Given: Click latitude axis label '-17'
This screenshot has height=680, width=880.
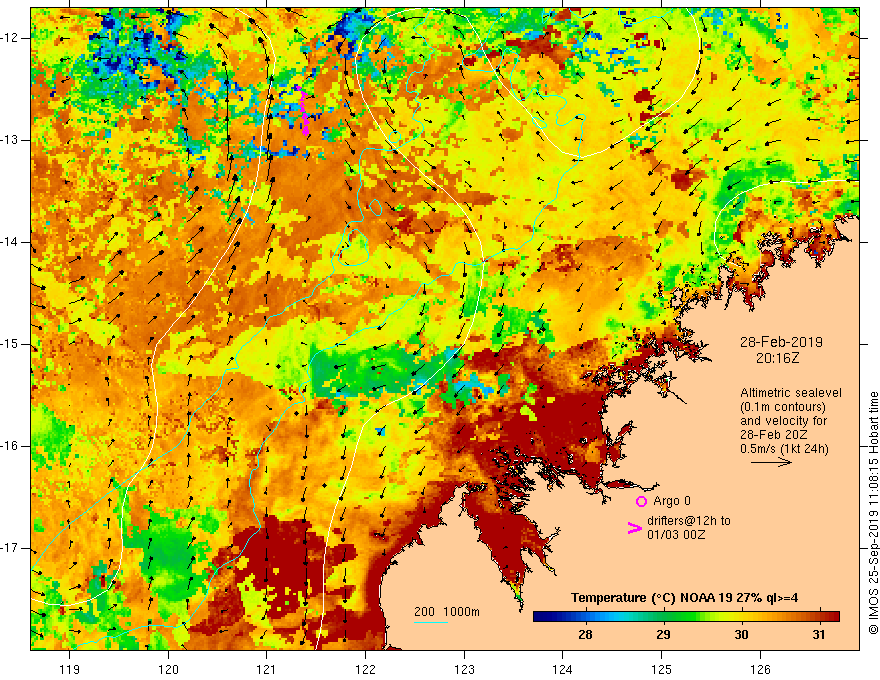Looking at the screenshot, I should [x=10, y=548].
